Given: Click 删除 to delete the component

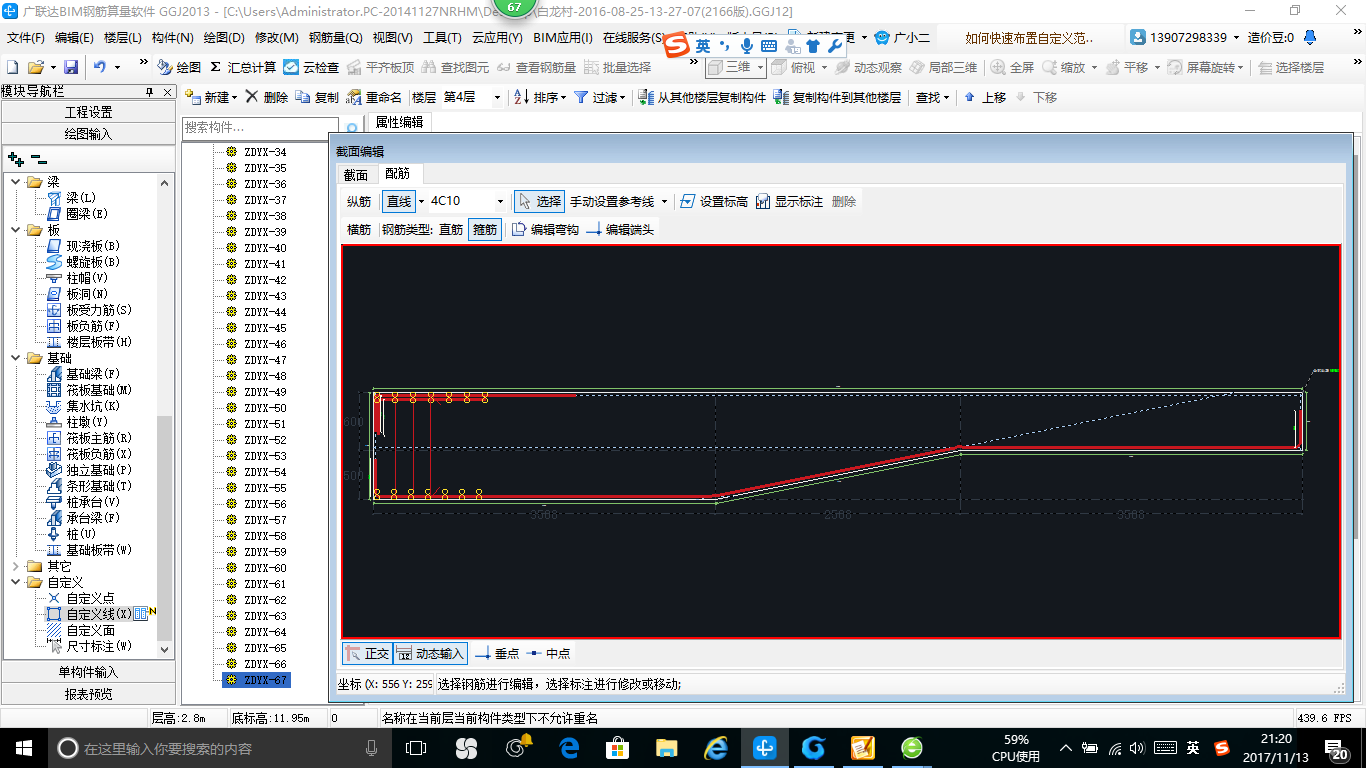Looking at the screenshot, I should [x=266, y=97].
